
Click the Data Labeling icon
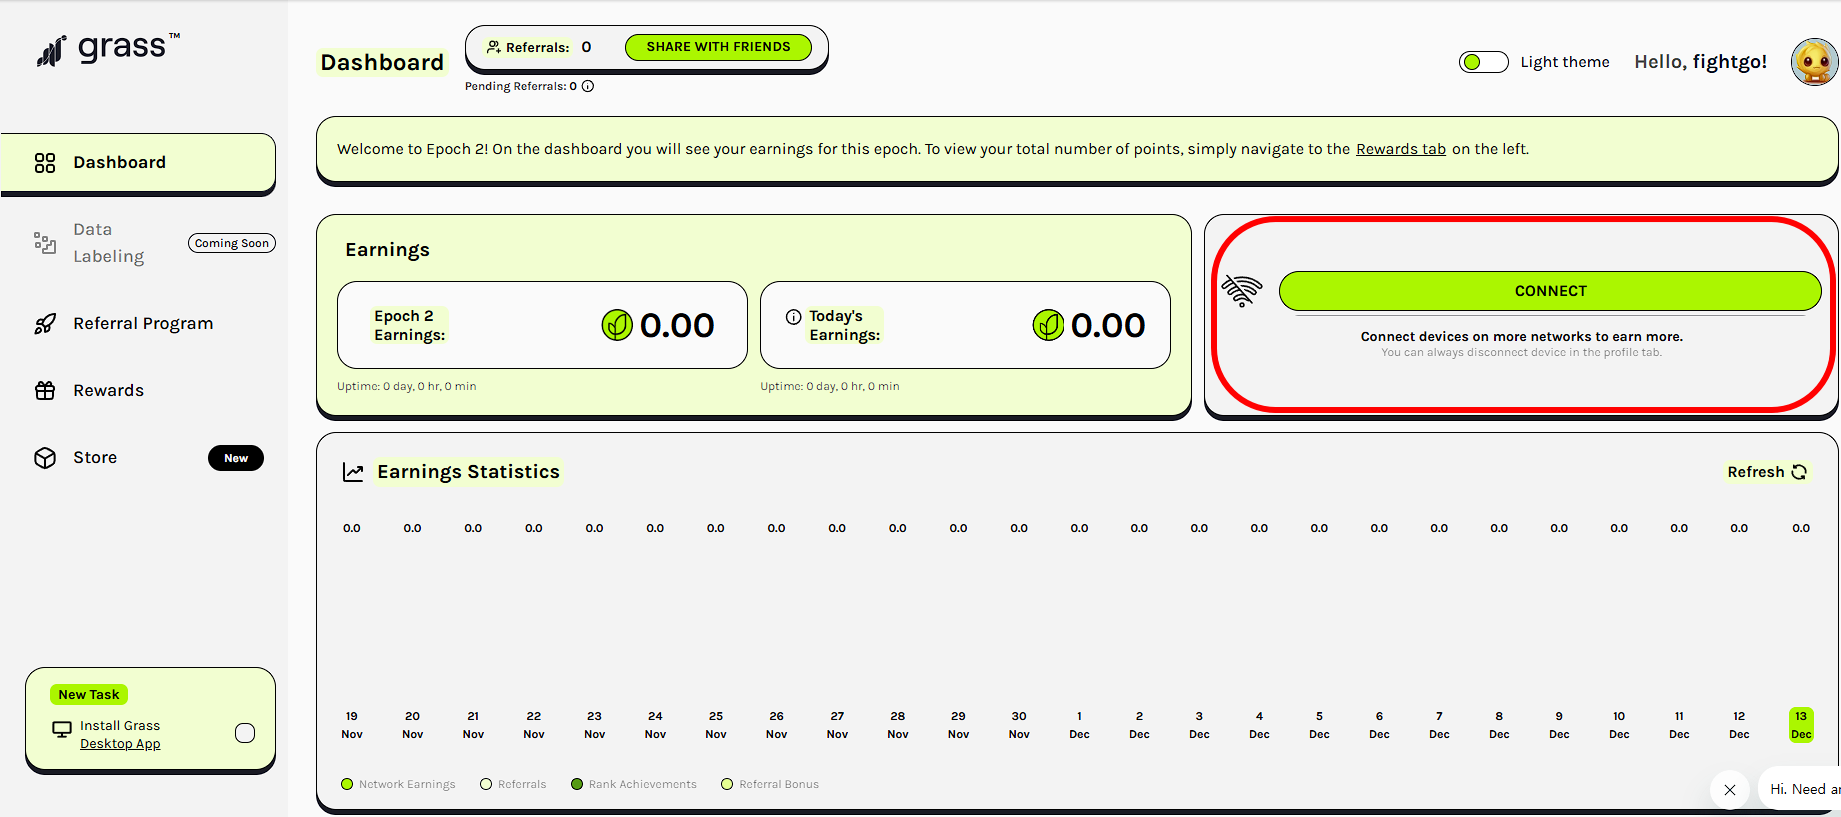[x=45, y=243]
